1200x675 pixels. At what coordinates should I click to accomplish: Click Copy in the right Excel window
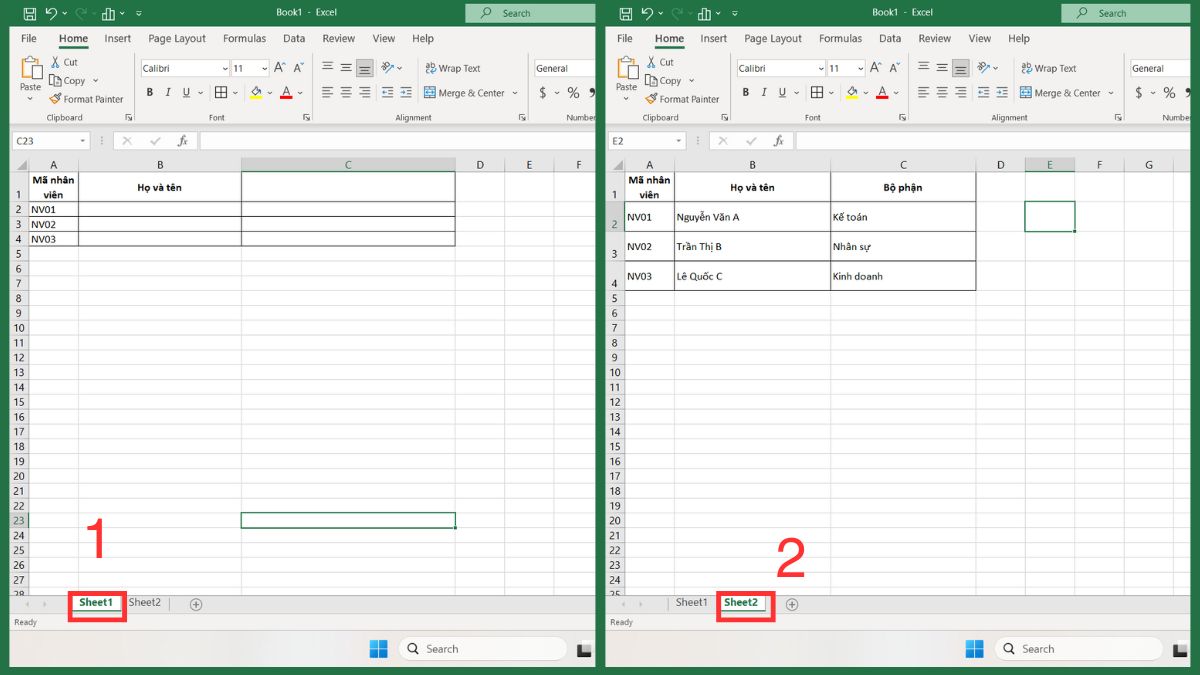coord(663,80)
